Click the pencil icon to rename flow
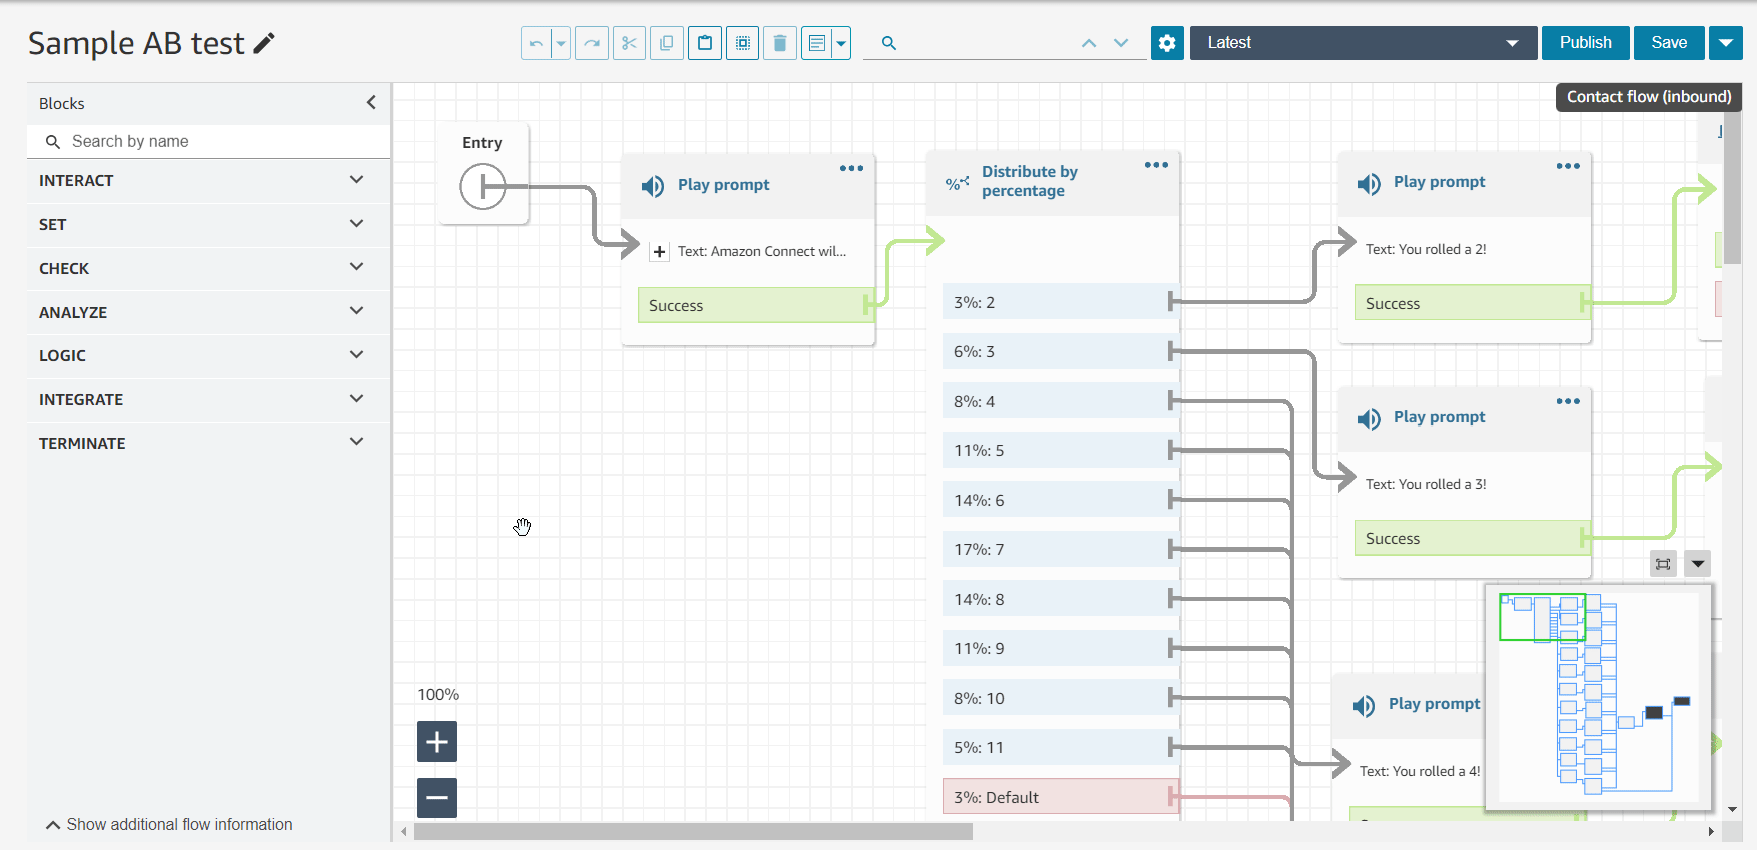 click(x=264, y=43)
